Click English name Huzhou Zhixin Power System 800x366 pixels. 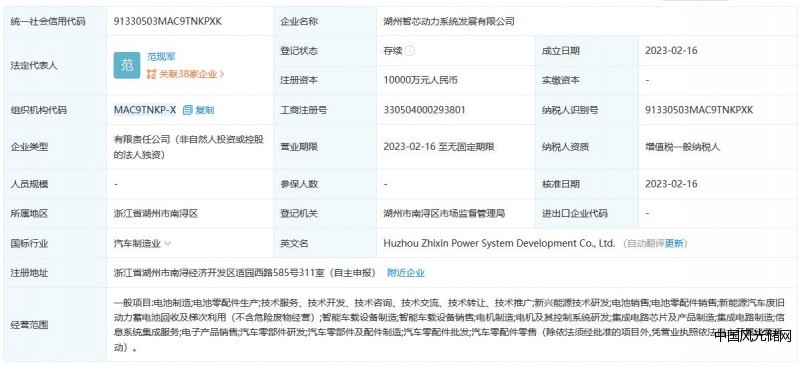pos(449,243)
